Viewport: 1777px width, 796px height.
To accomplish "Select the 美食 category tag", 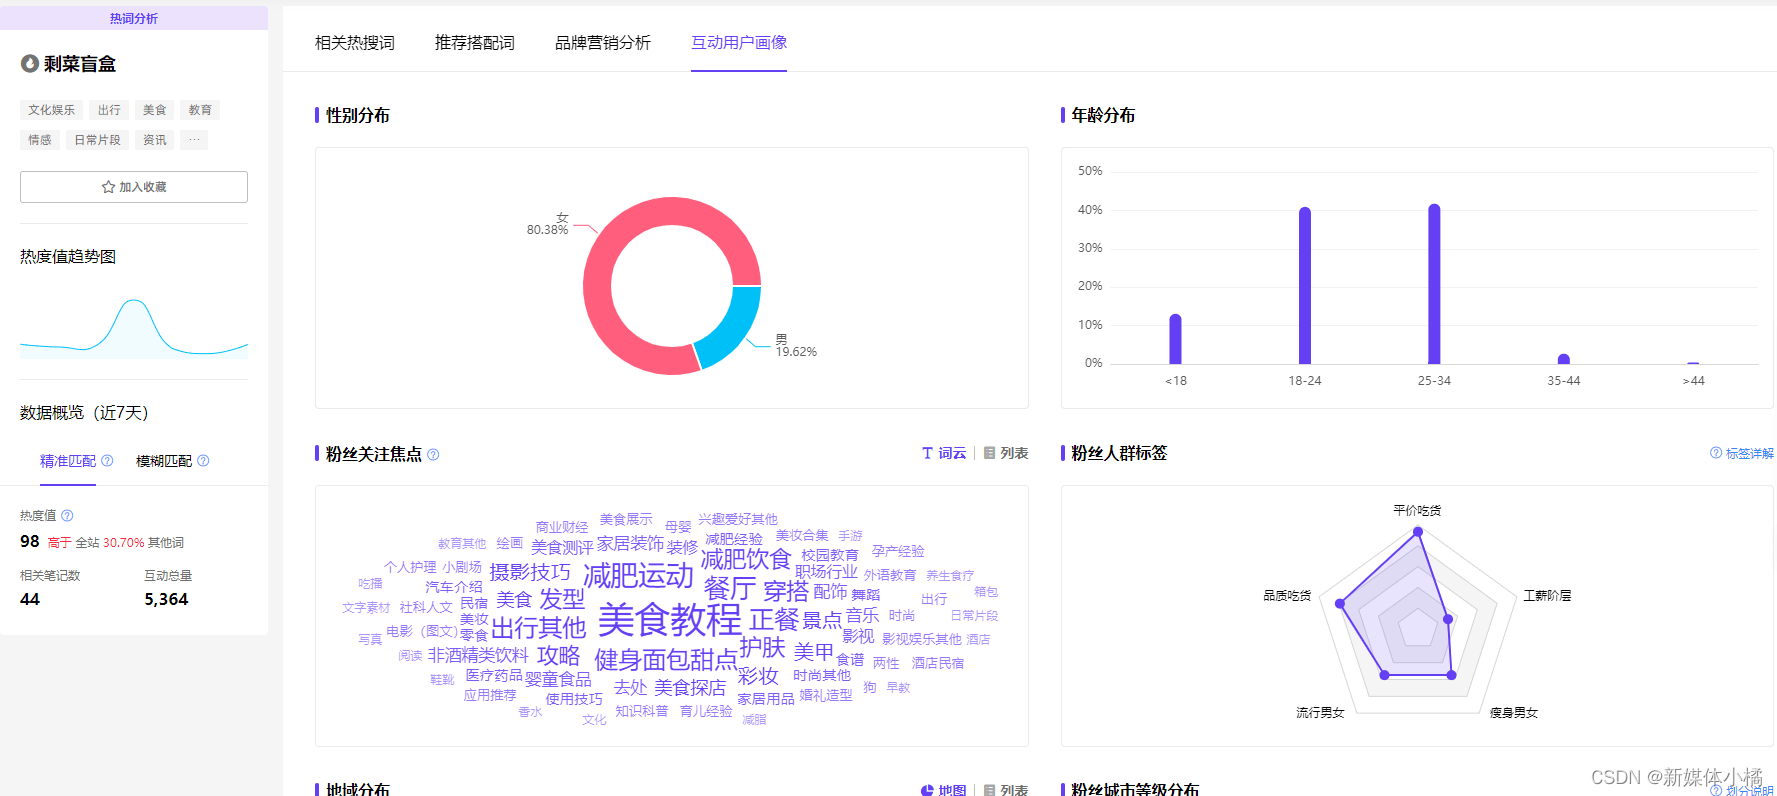I will (154, 110).
